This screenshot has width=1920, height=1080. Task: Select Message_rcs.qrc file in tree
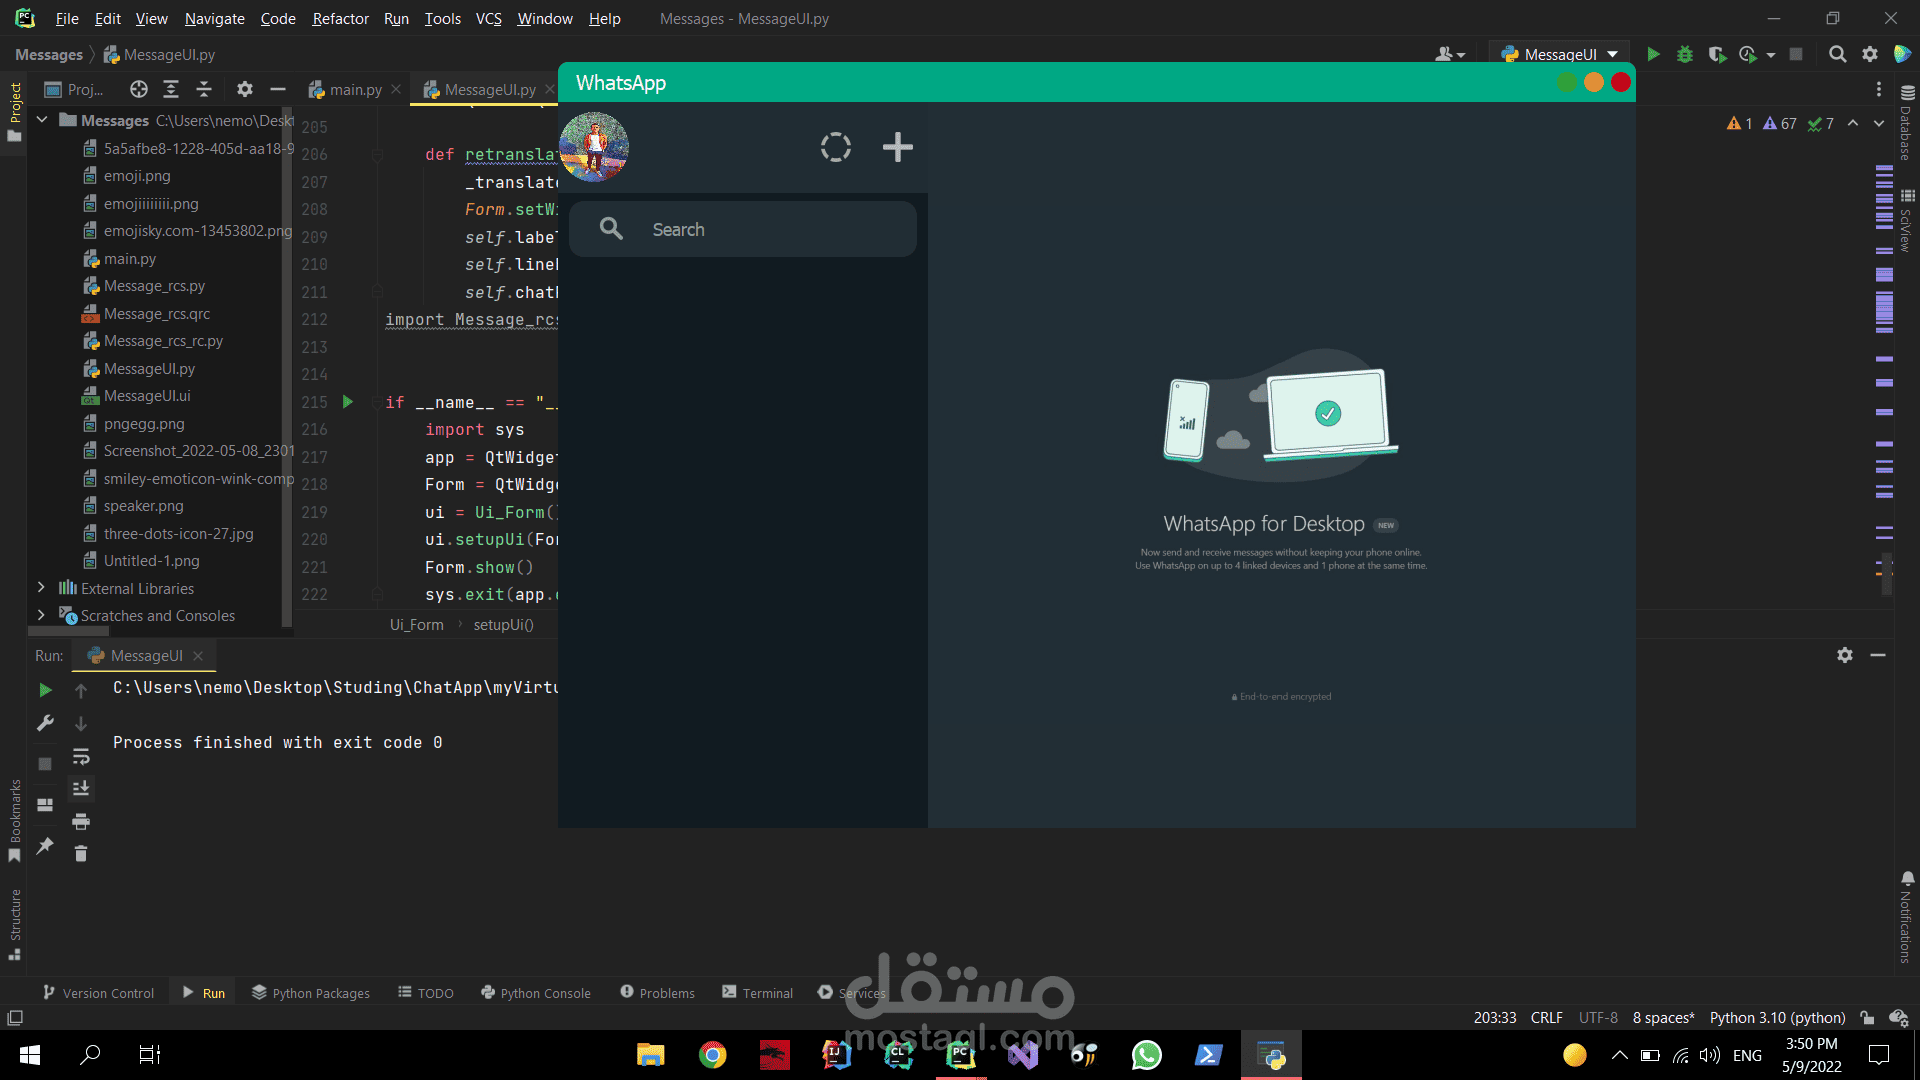pos(157,313)
